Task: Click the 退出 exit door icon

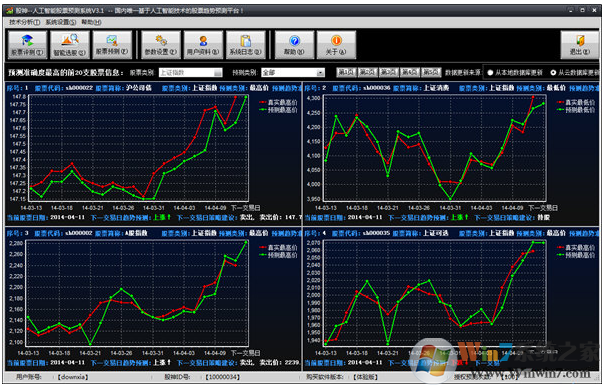Action: [580, 45]
